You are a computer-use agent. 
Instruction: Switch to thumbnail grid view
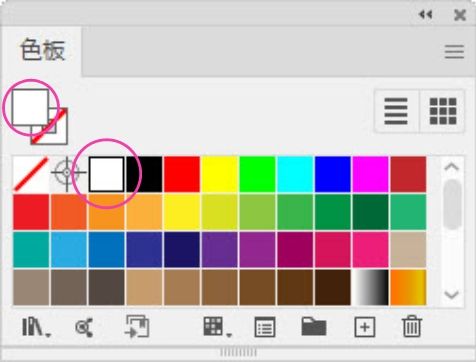[443, 111]
